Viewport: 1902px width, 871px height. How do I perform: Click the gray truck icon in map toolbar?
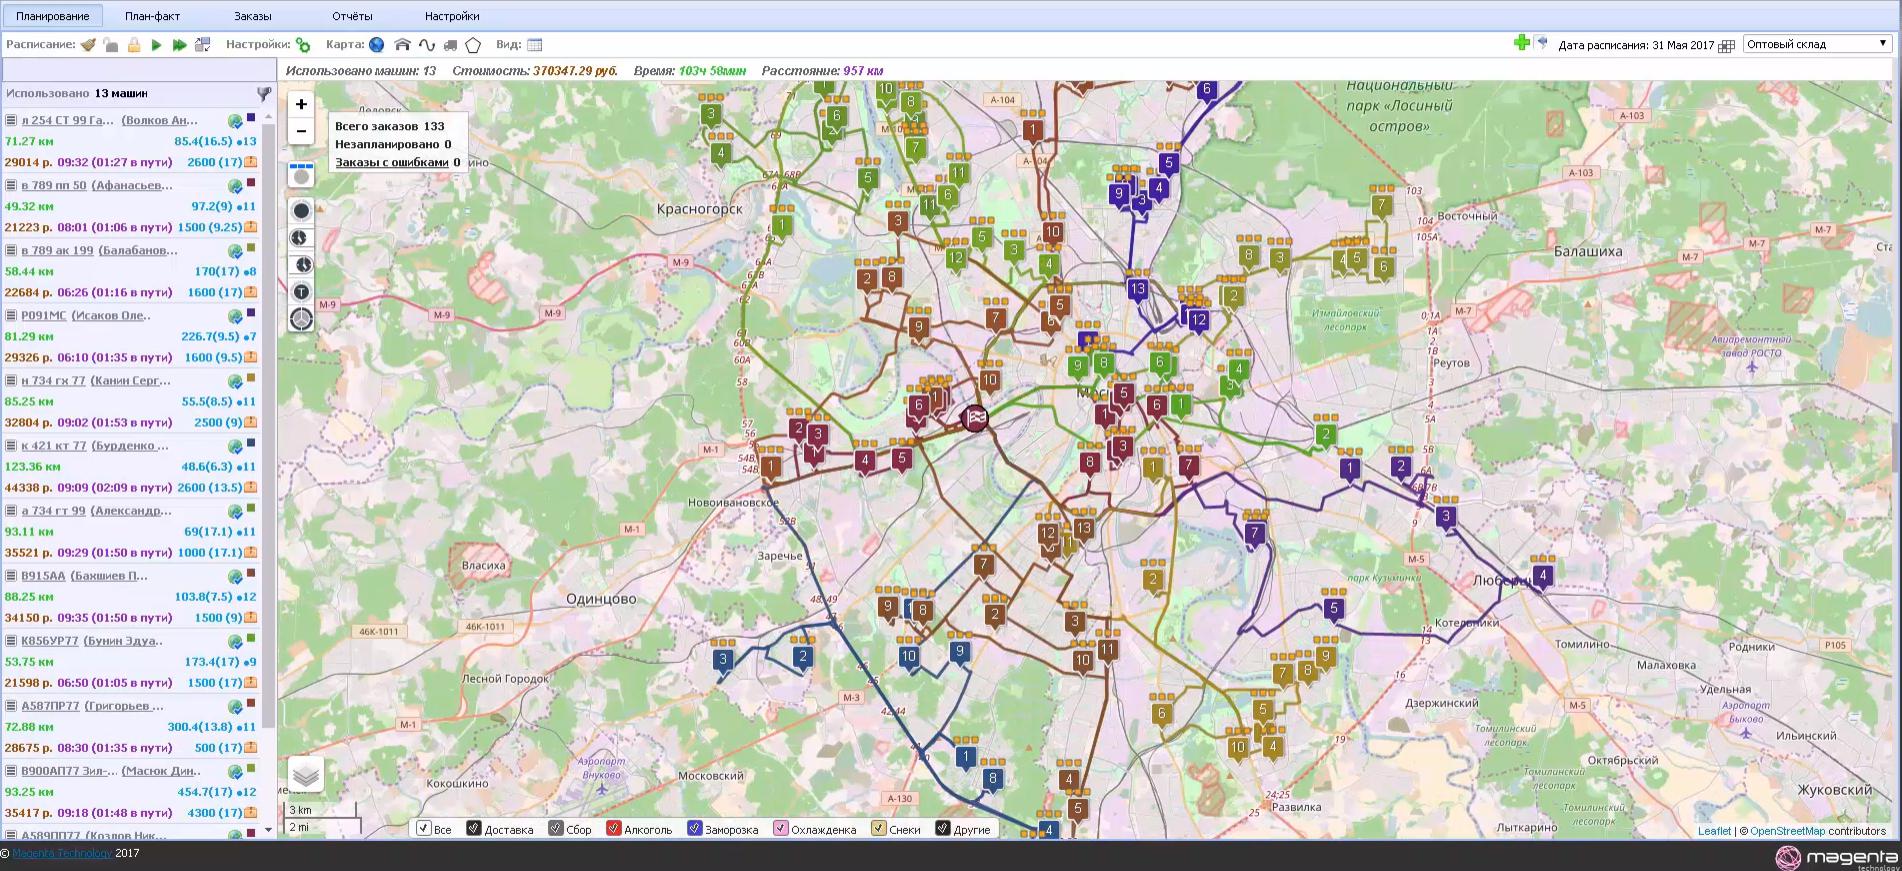point(450,45)
